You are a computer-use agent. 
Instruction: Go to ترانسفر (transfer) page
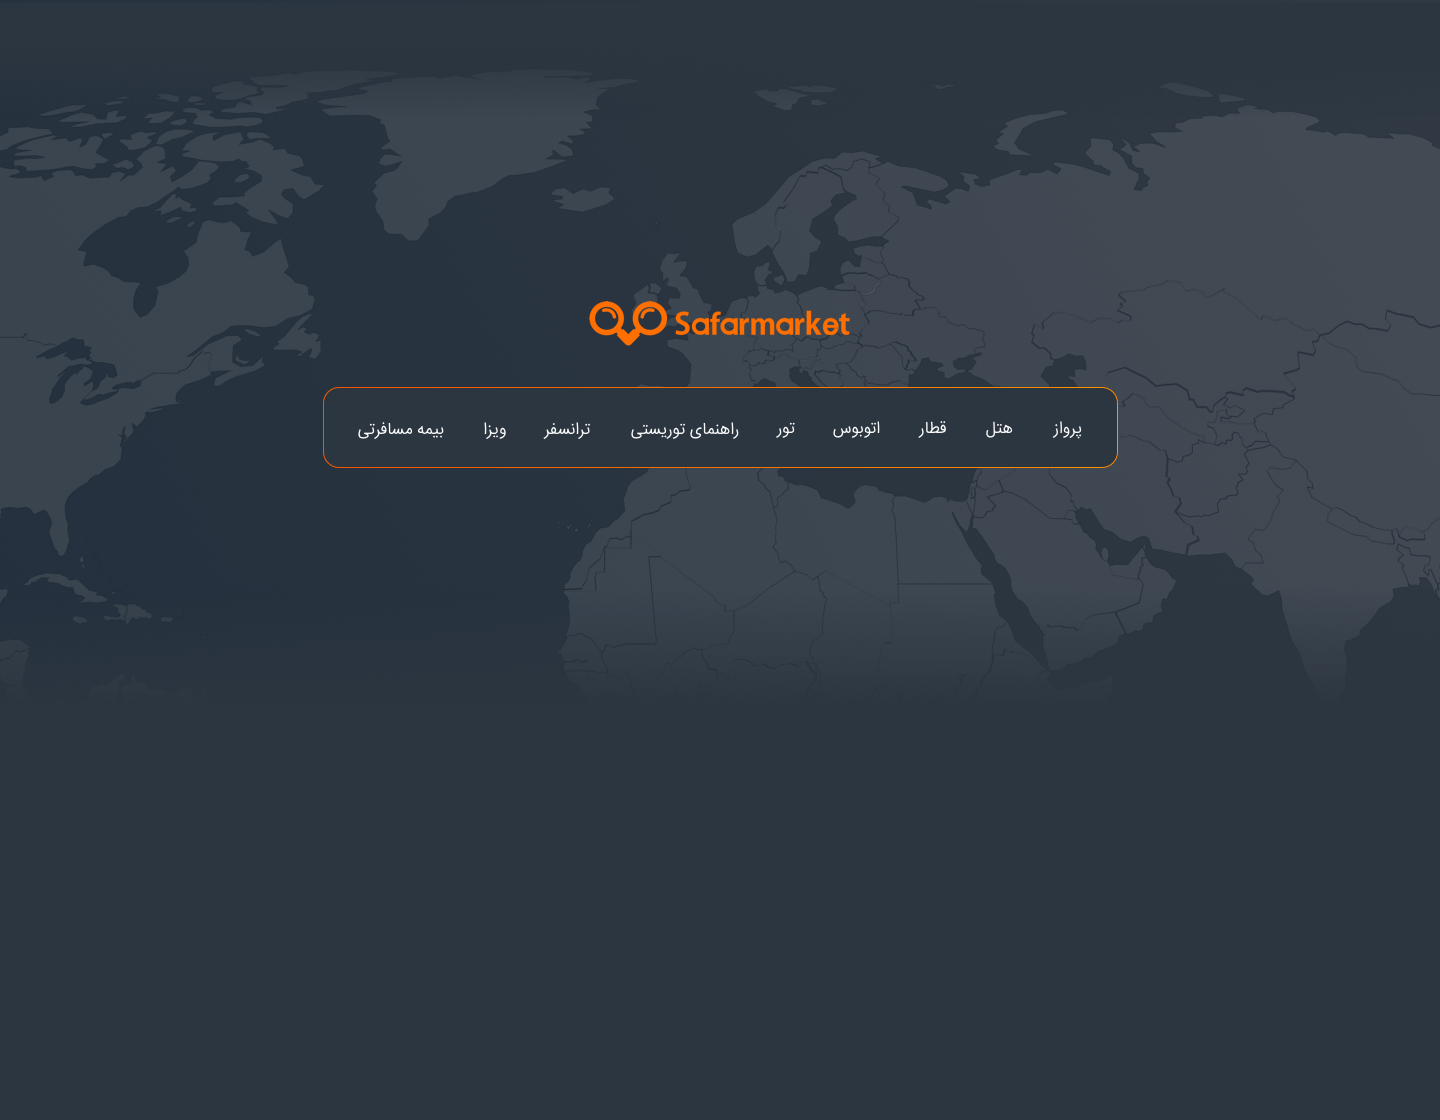pos(567,429)
